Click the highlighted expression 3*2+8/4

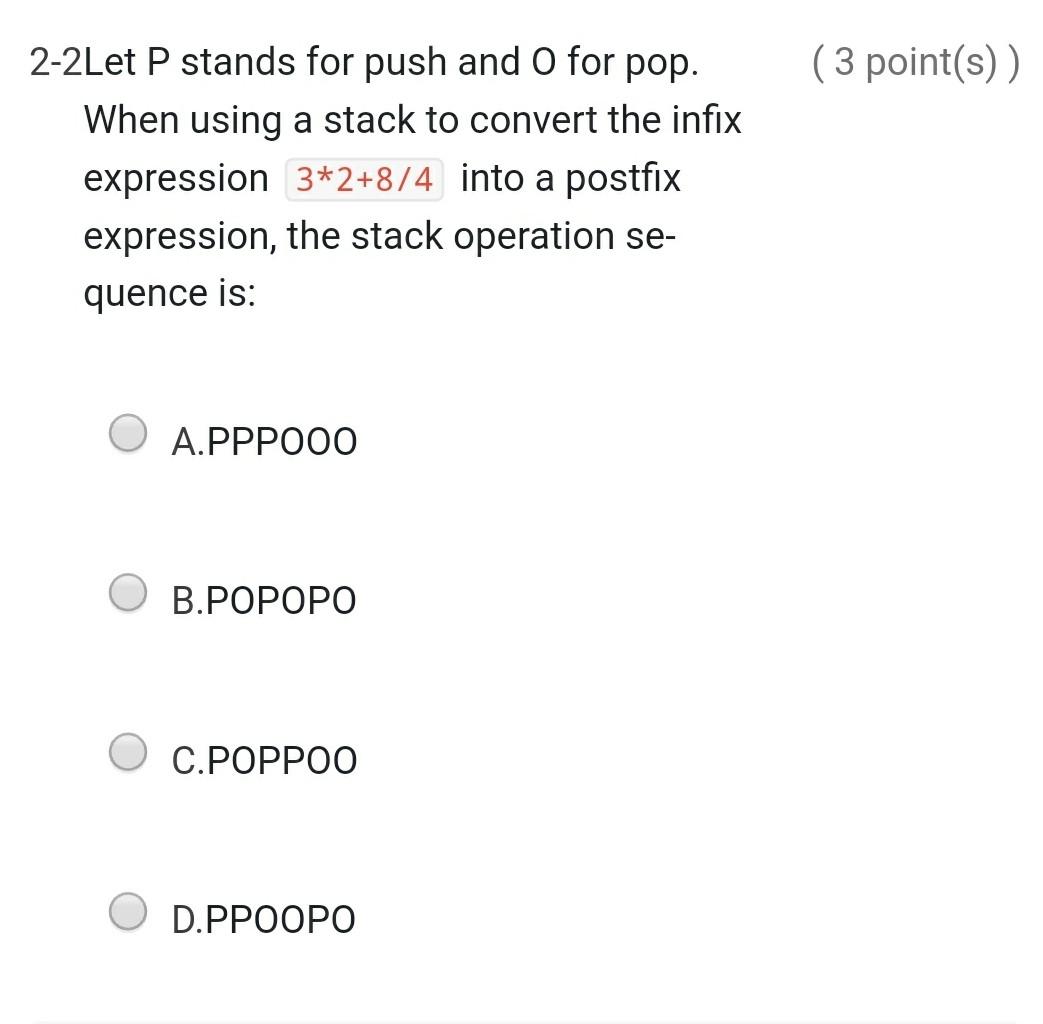(x=366, y=178)
